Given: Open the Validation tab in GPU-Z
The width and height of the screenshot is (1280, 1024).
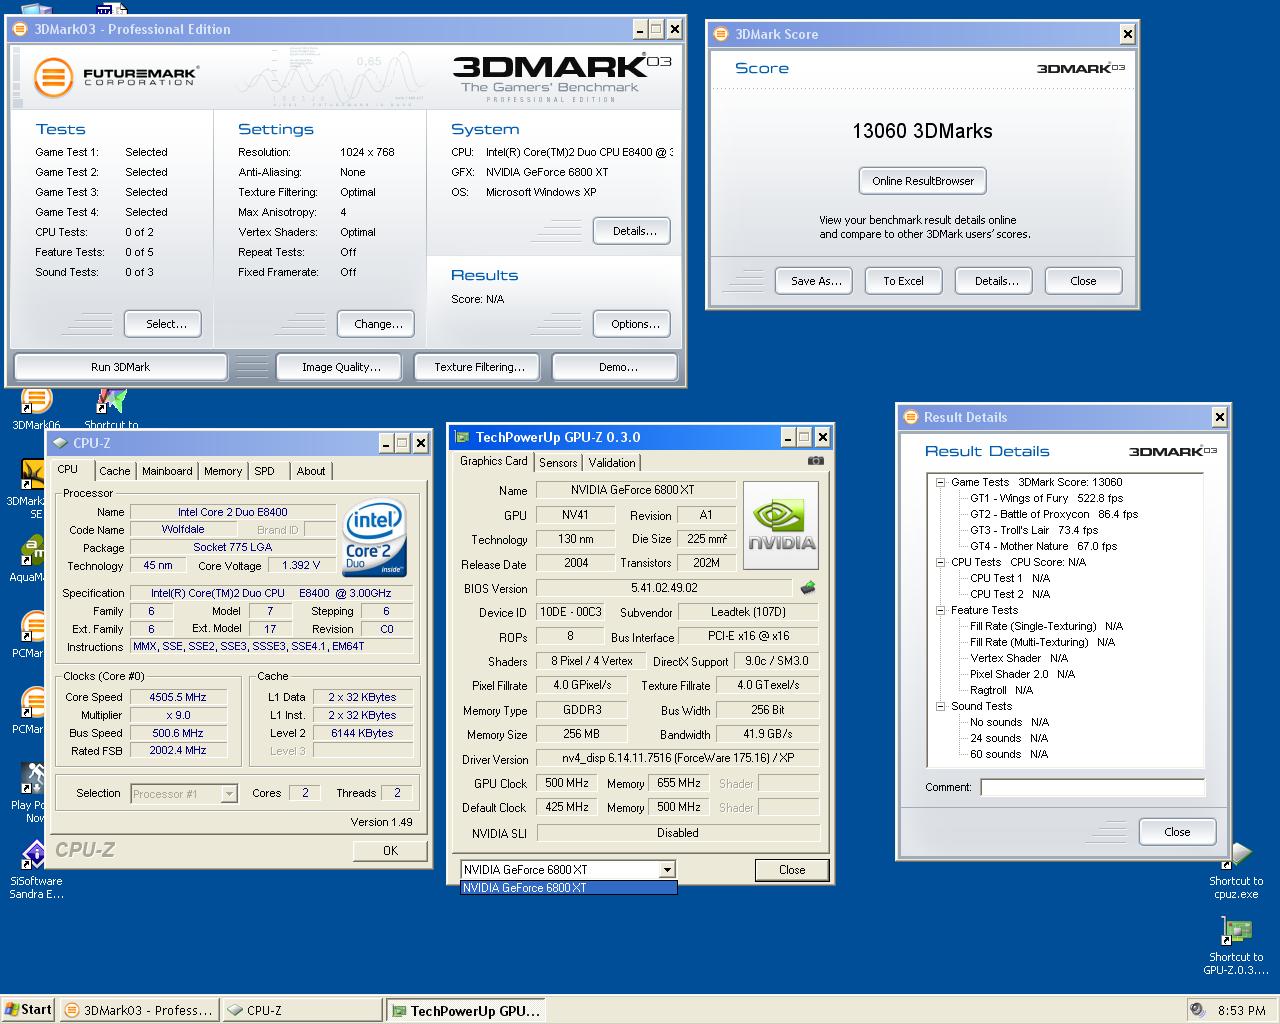Looking at the screenshot, I should click(x=612, y=463).
